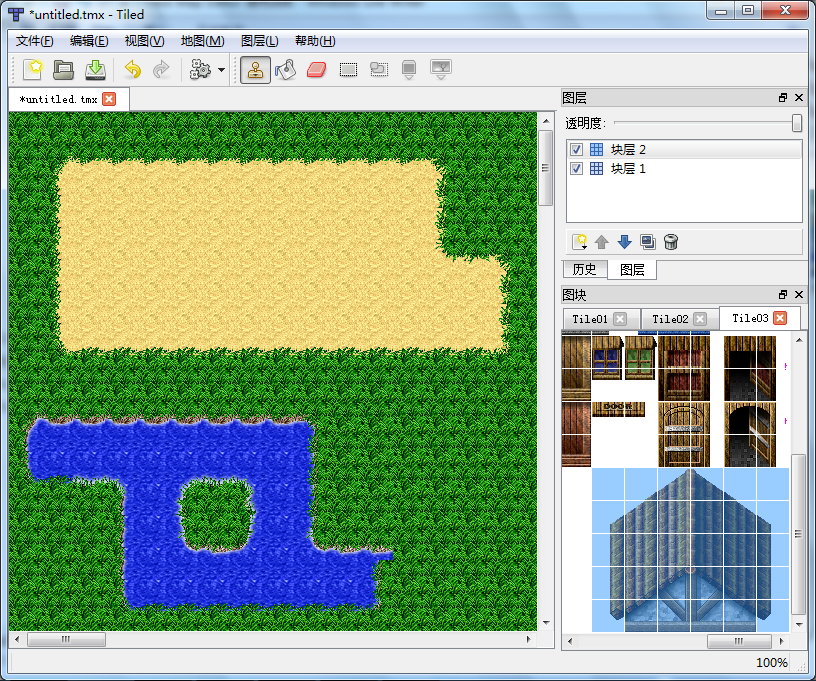
Task: Pick the red bookshelf door tile
Action: (684, 368)
